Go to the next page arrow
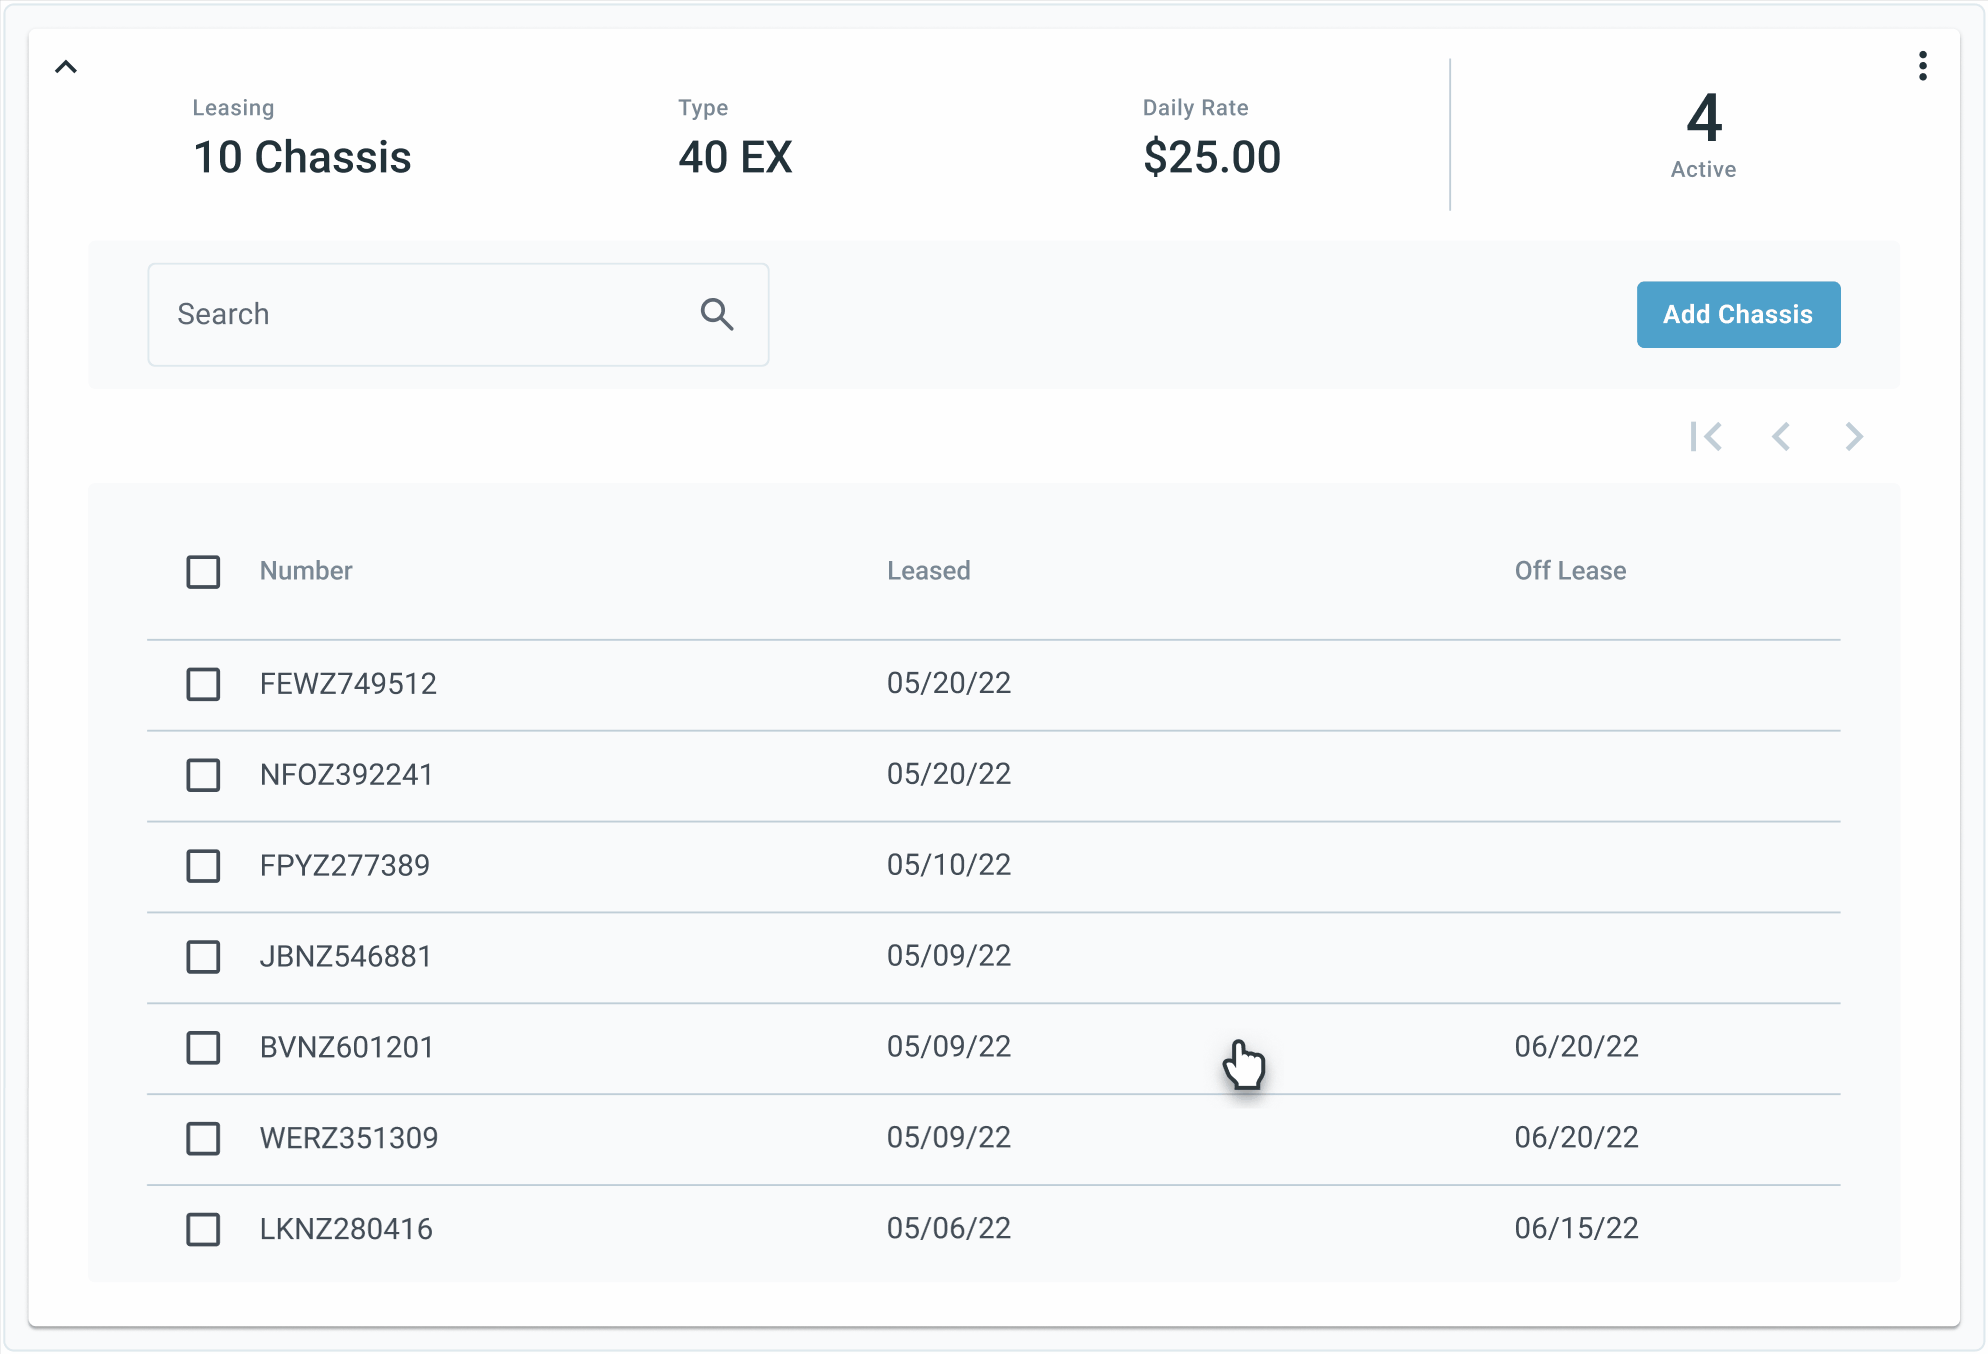This screenshot has height=1354, width=1988. (x=1854, y=437)
